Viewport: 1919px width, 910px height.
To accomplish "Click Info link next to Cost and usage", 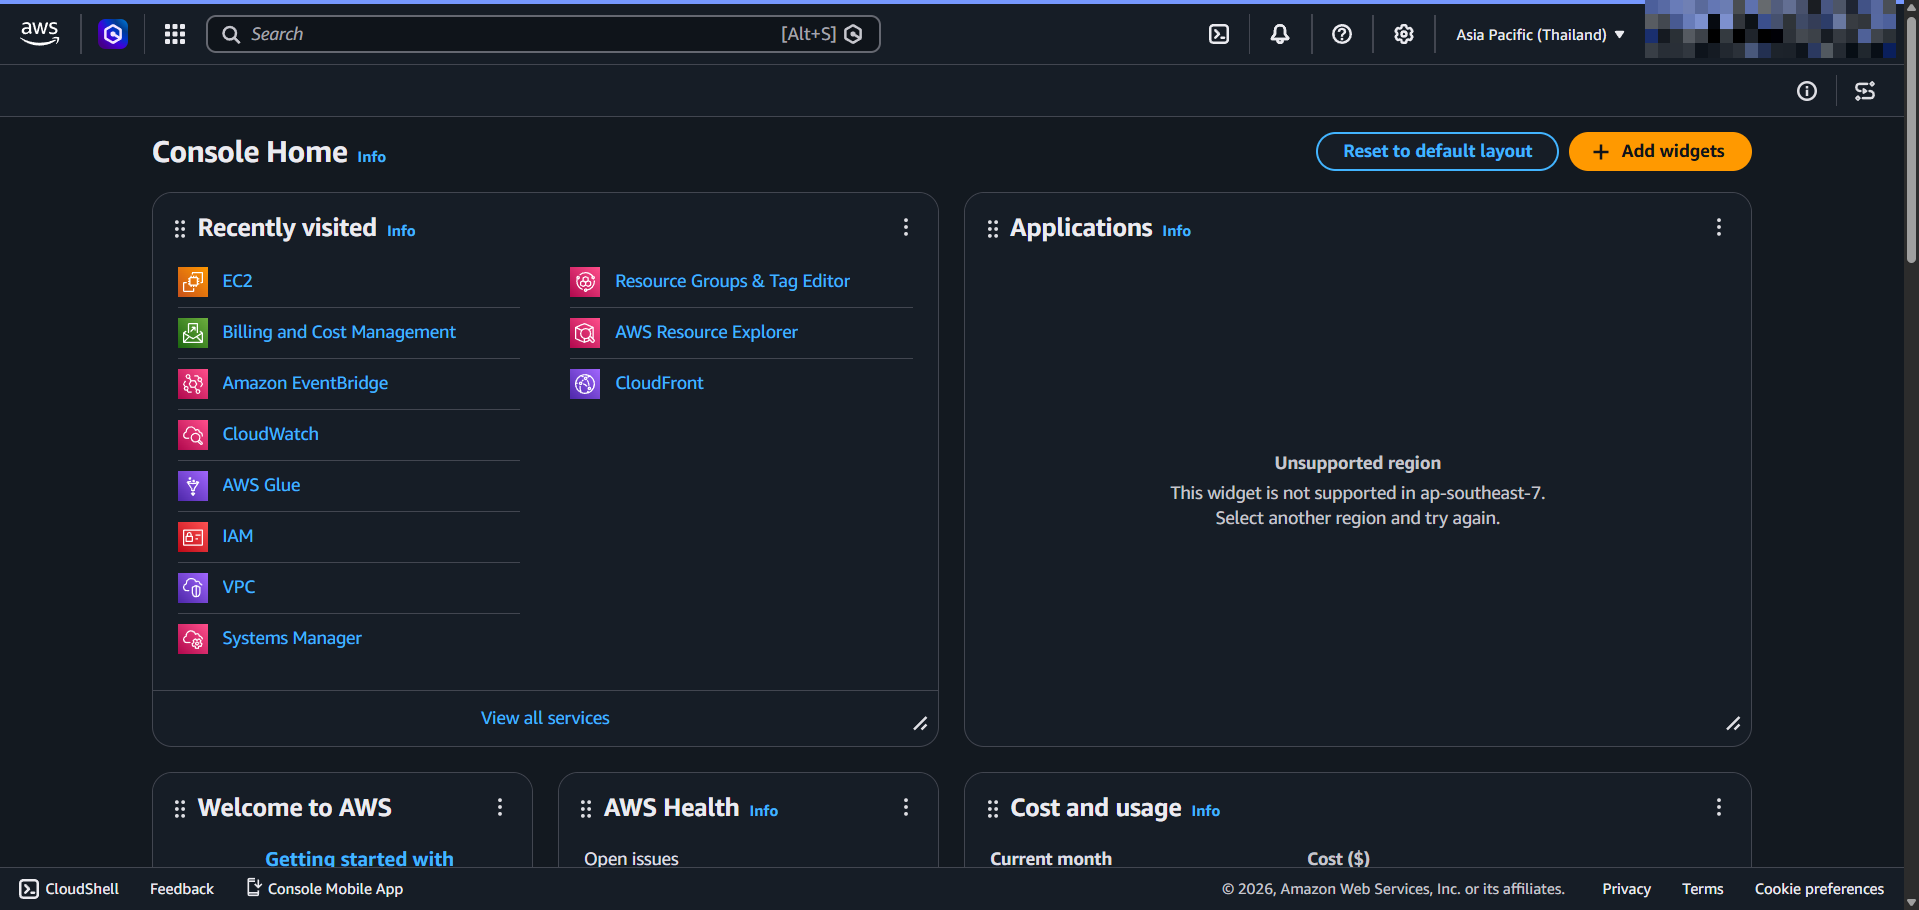I will (x=1205, y=811).
